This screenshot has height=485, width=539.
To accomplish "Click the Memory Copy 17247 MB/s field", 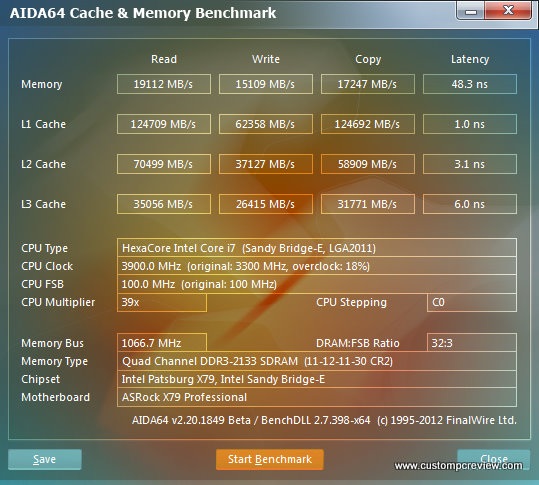I will pyautogui.click(x=368, y=84).
